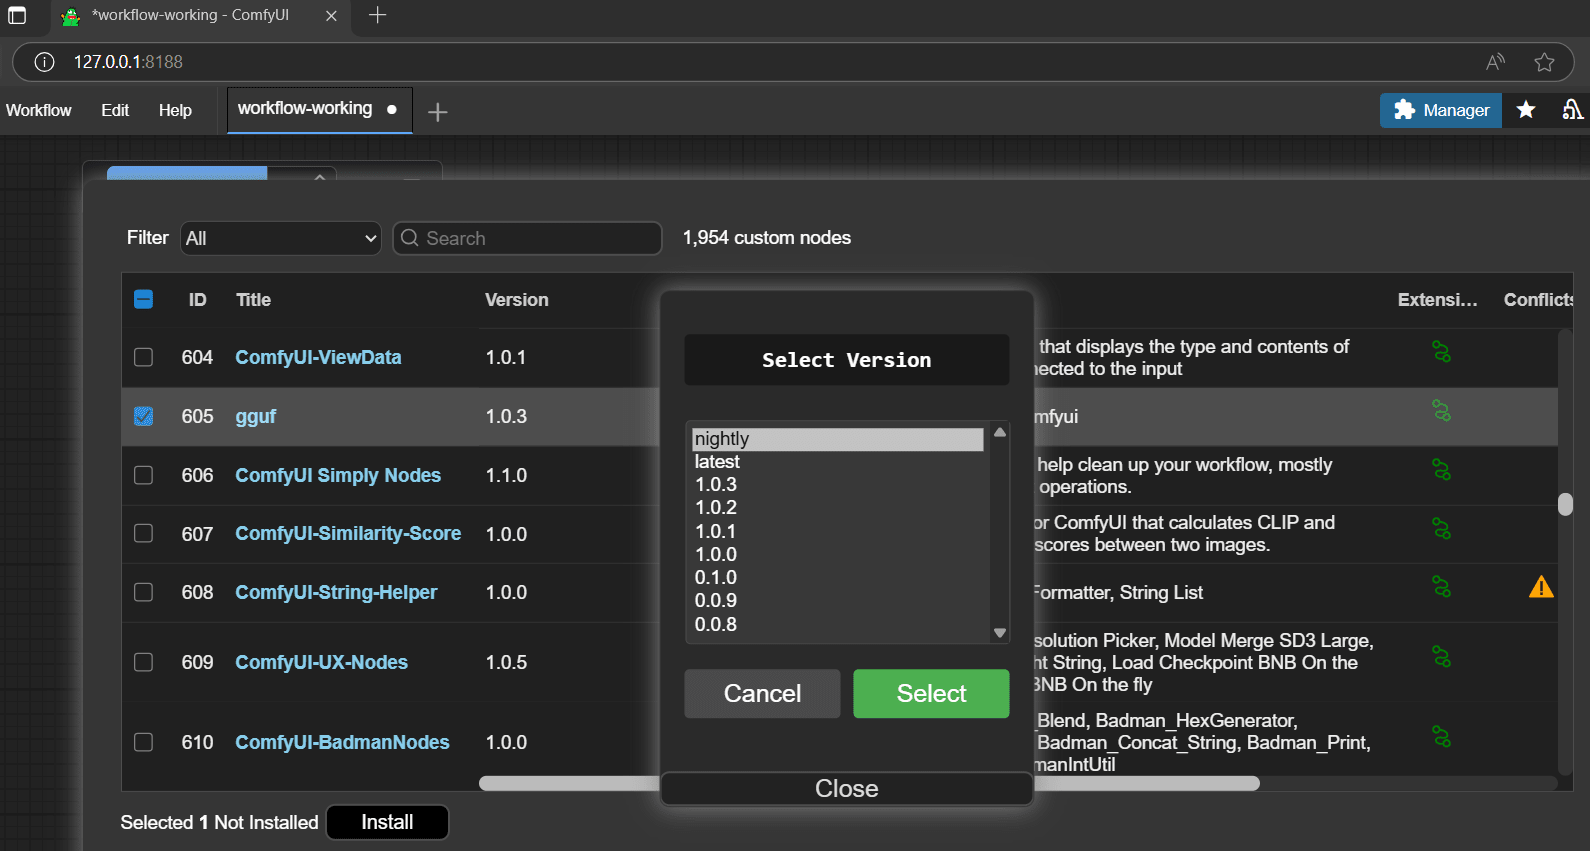Click extension link icon for ComfyUI Simply Nodes
This screenshot has width=1590, height=851.
click(x=1441, y=469)
